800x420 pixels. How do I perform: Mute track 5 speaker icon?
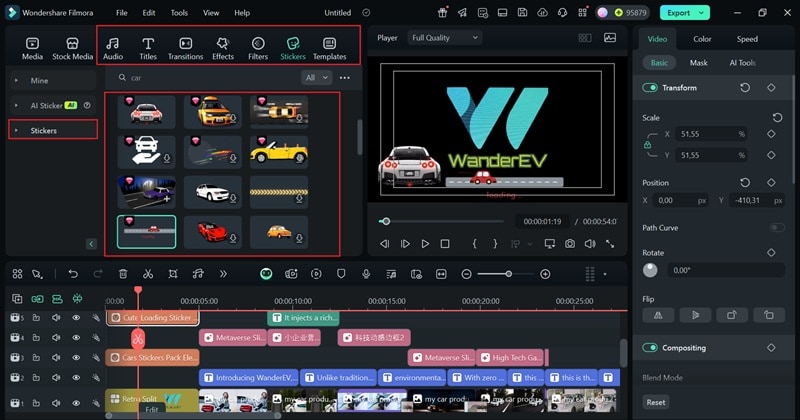56,317
